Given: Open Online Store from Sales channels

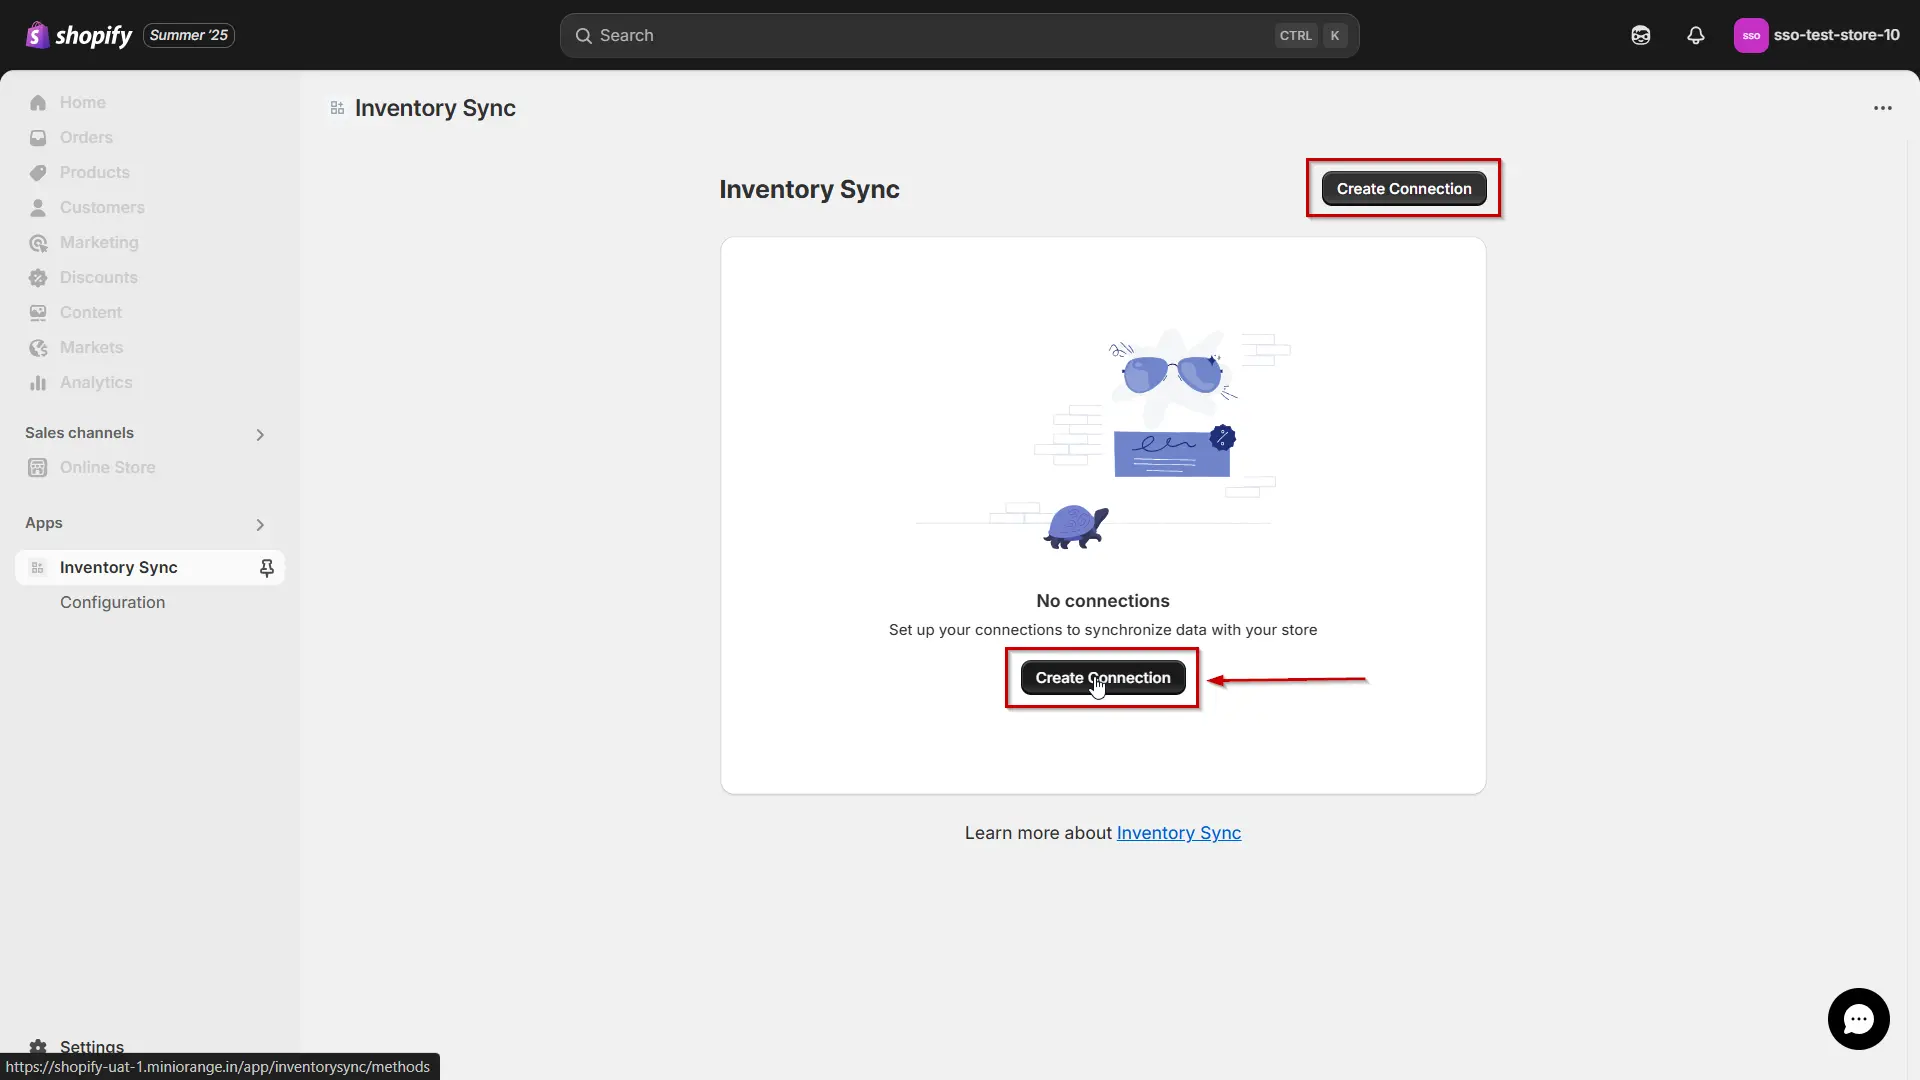Looking at the screenshot, I should coord(107,466).
